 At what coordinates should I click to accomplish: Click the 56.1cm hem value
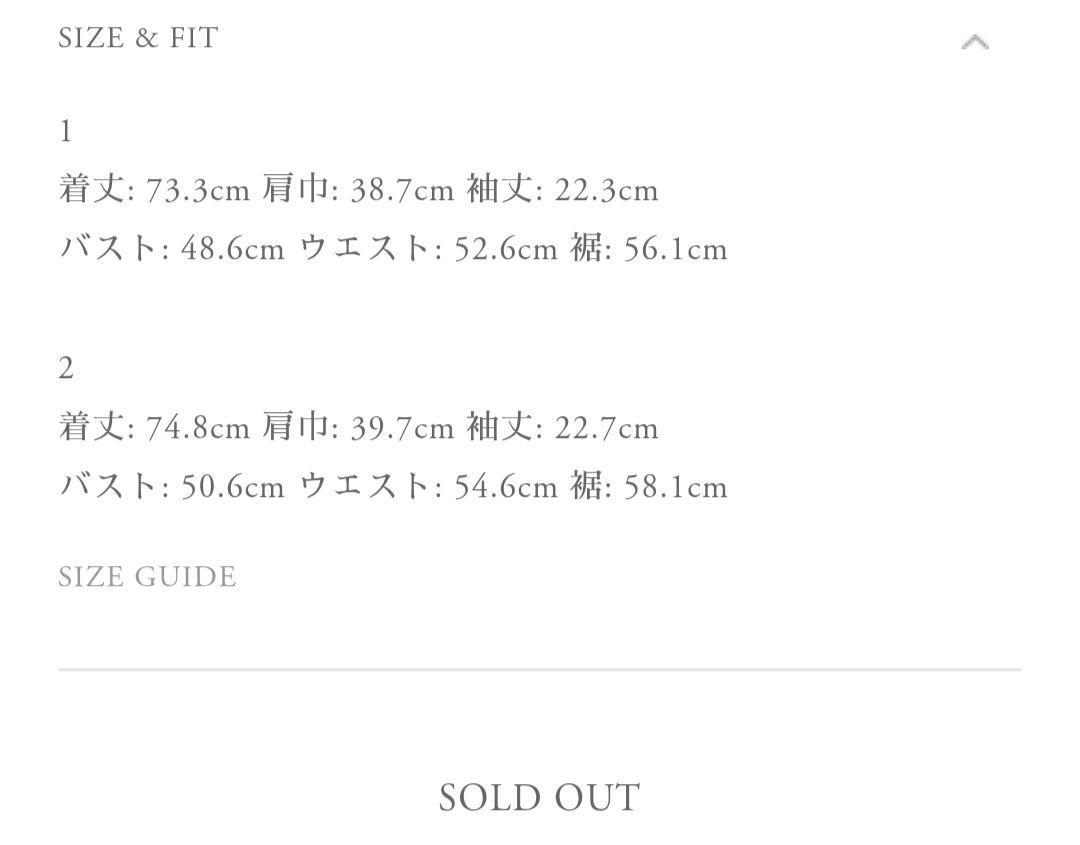coord(676,249)
